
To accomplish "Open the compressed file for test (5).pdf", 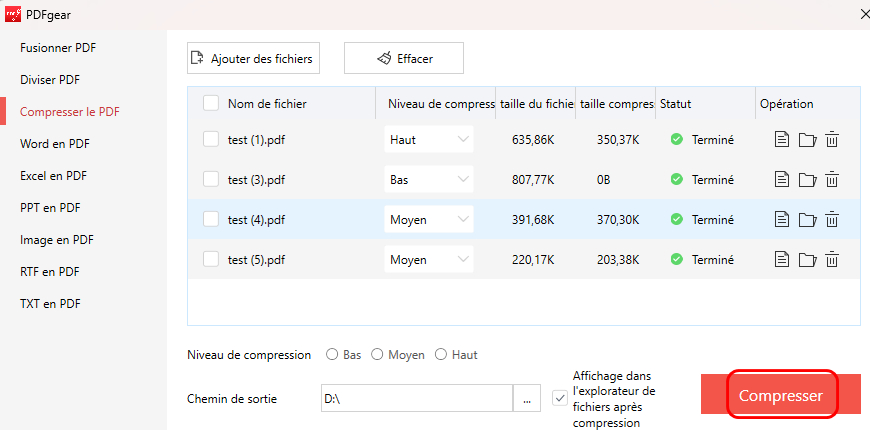I will (782, 259).
